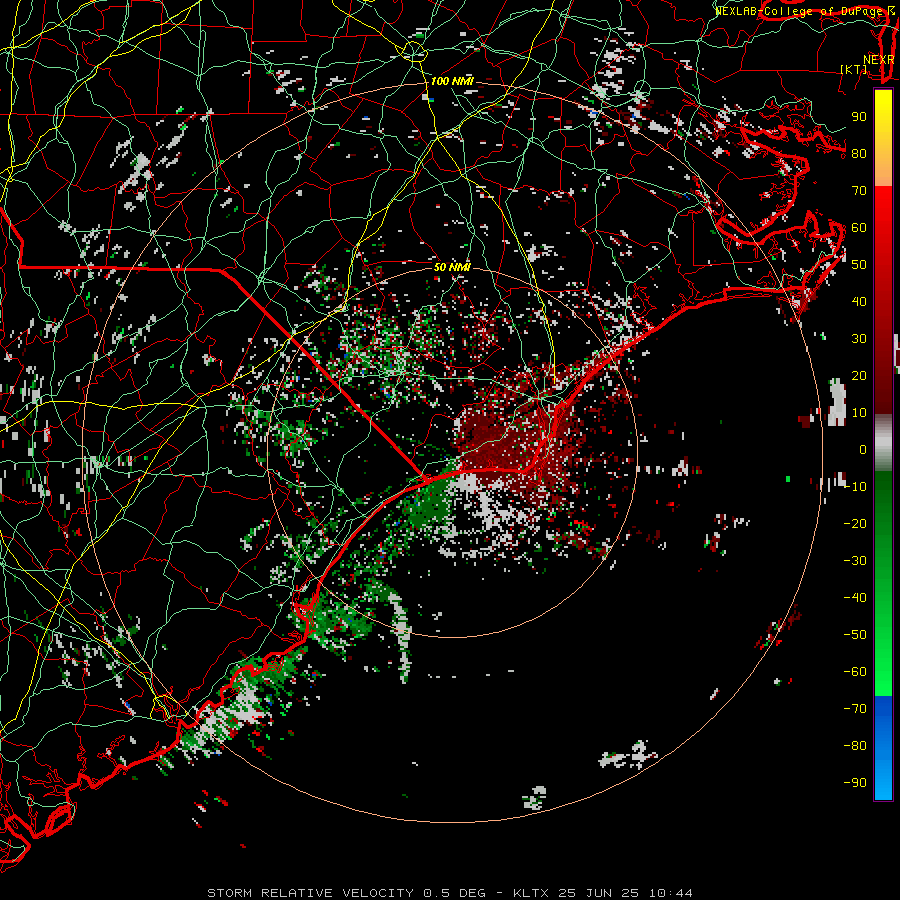Pick the gray zero-velocity segment of color bar
Viewport: 900px width, 900px height.
coord(883,442)
